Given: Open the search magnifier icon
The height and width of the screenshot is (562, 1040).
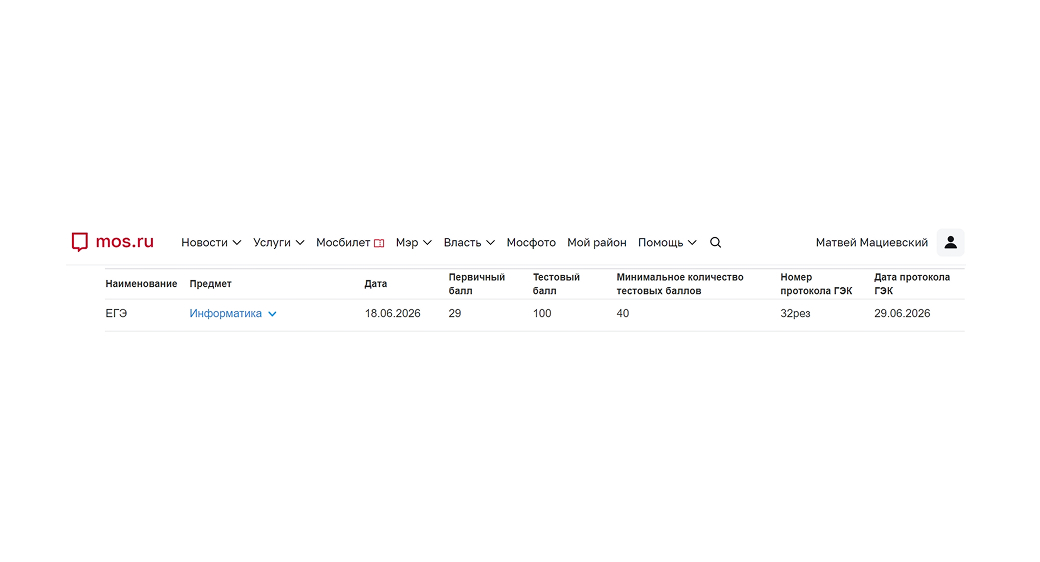Looking at the screenshot, I should pos(715,243).
